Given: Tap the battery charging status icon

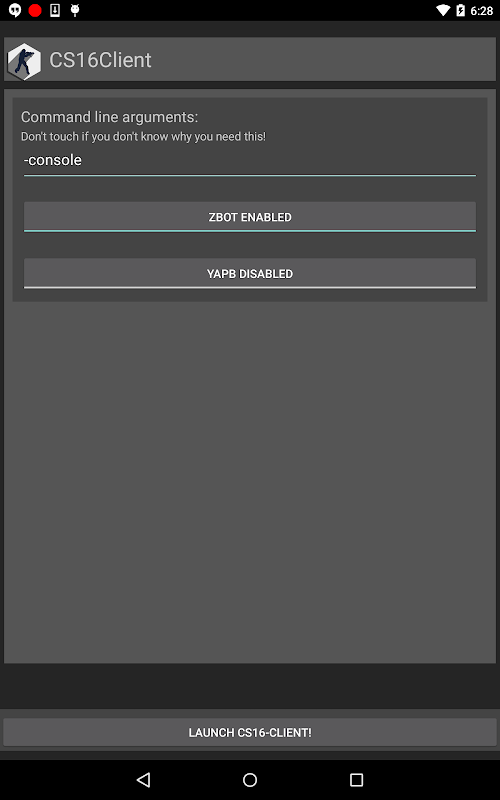Looking at the screenshot, I should click(460, 10).
